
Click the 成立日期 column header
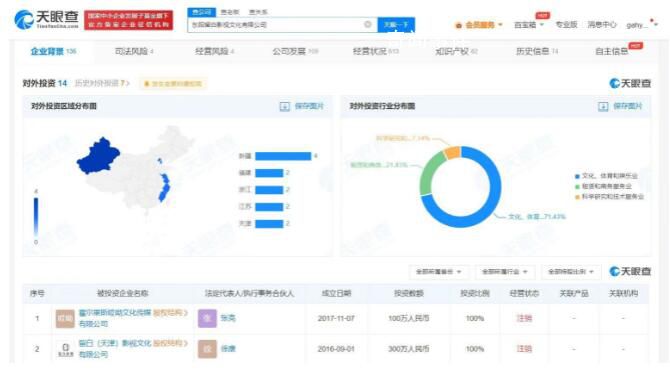tap(336, 293)
